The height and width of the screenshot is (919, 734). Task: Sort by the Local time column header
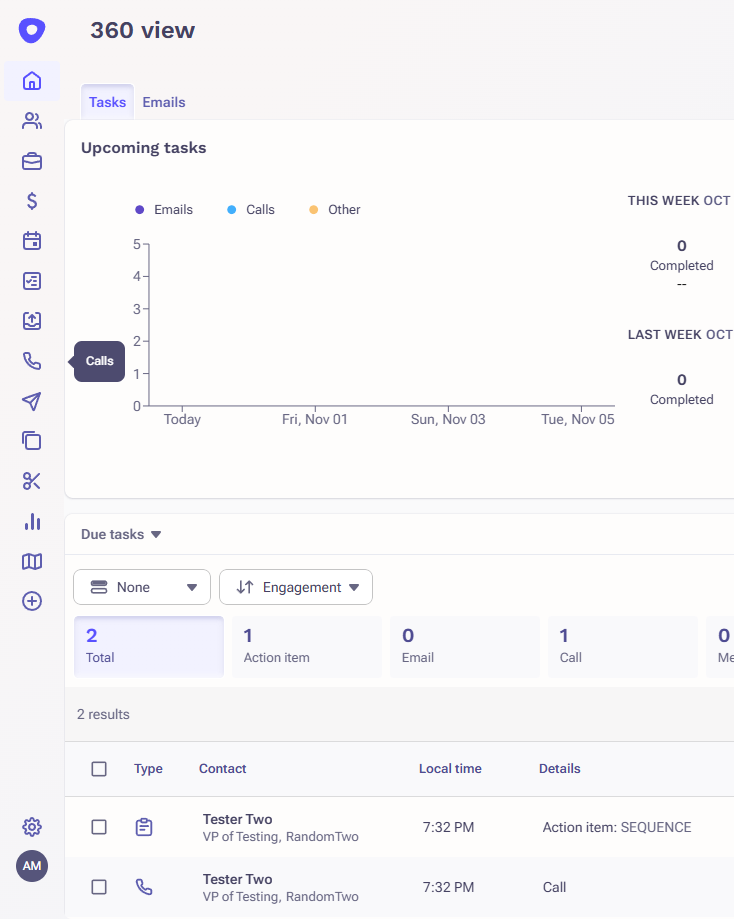click(450, 768)
